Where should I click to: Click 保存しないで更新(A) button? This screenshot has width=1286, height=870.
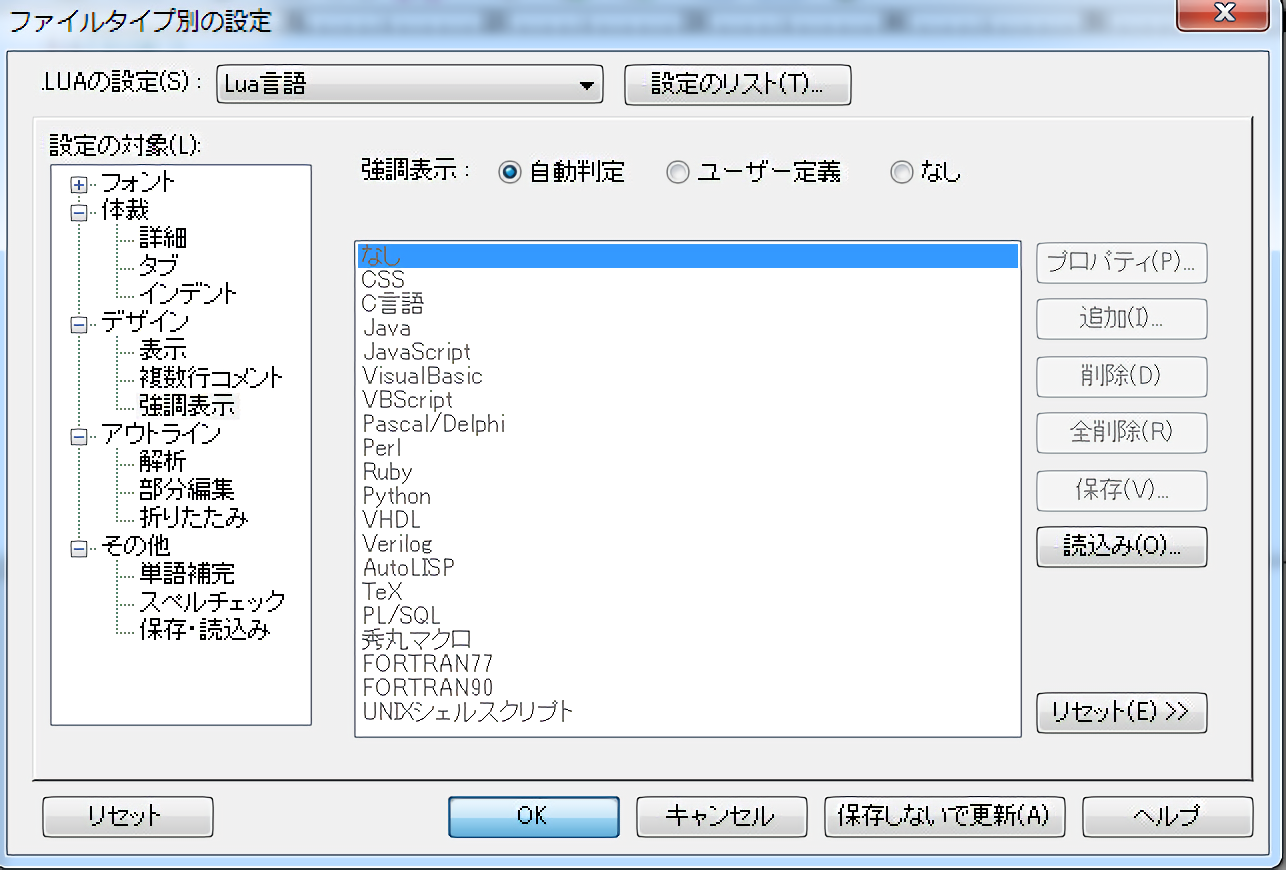point(944,816)
